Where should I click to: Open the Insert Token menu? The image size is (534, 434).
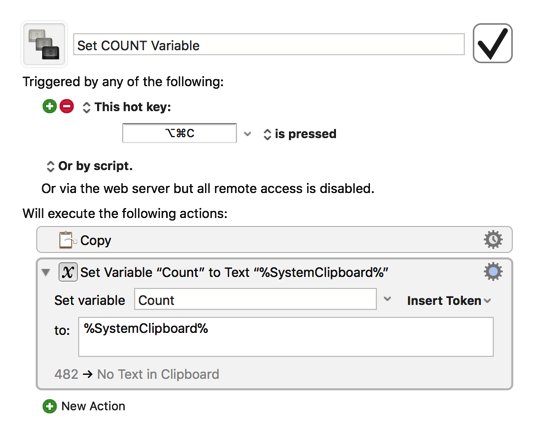click(x=449, y=301)
